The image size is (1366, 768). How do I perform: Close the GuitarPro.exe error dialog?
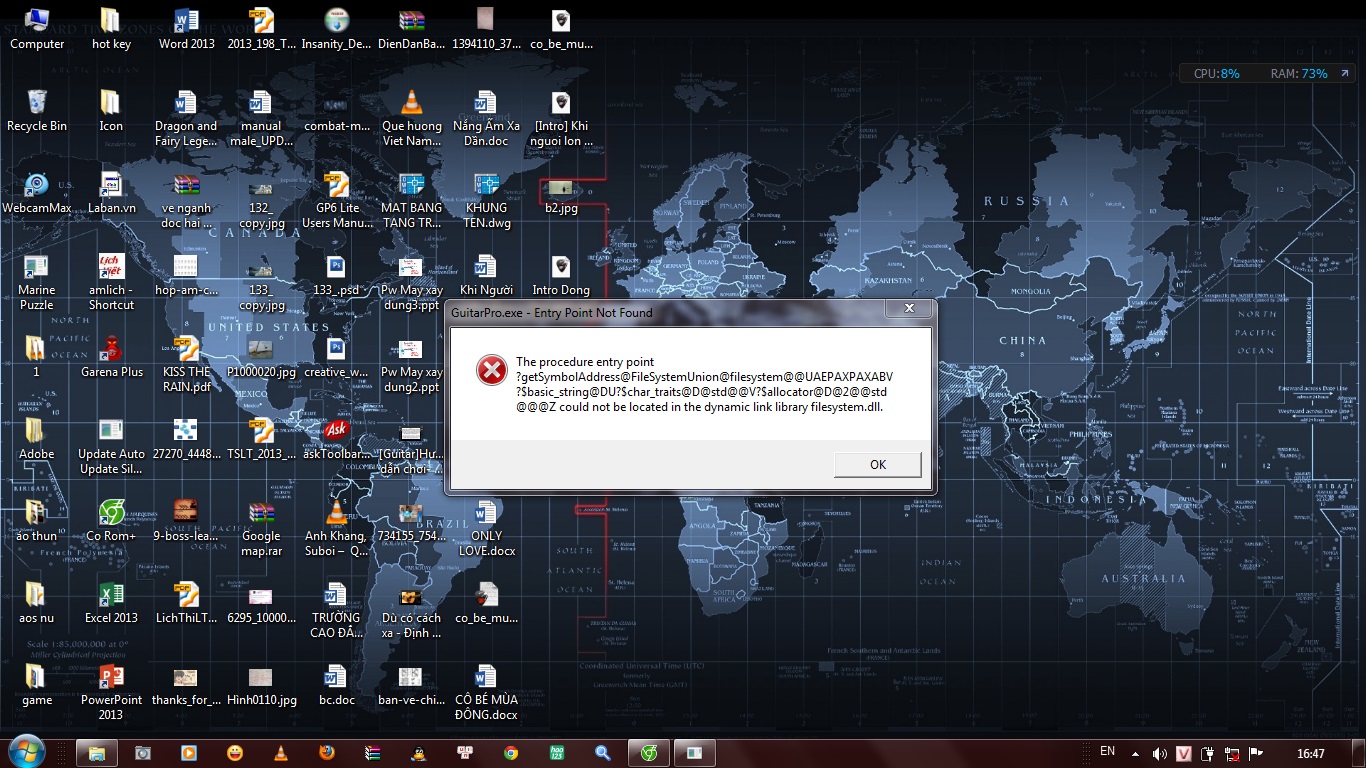[x=908, y=309]
